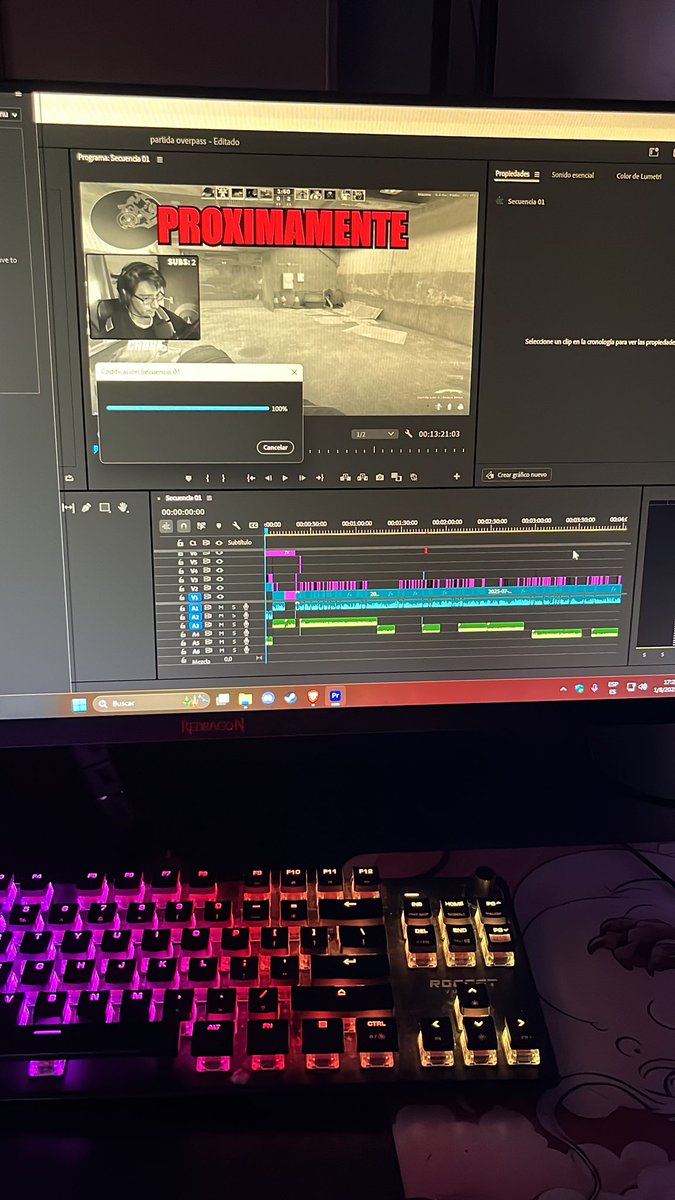Open playback resolution dropdown showing 1/2
The height and width of the screenshot is (1200, 675).
[x=375, y=434]
